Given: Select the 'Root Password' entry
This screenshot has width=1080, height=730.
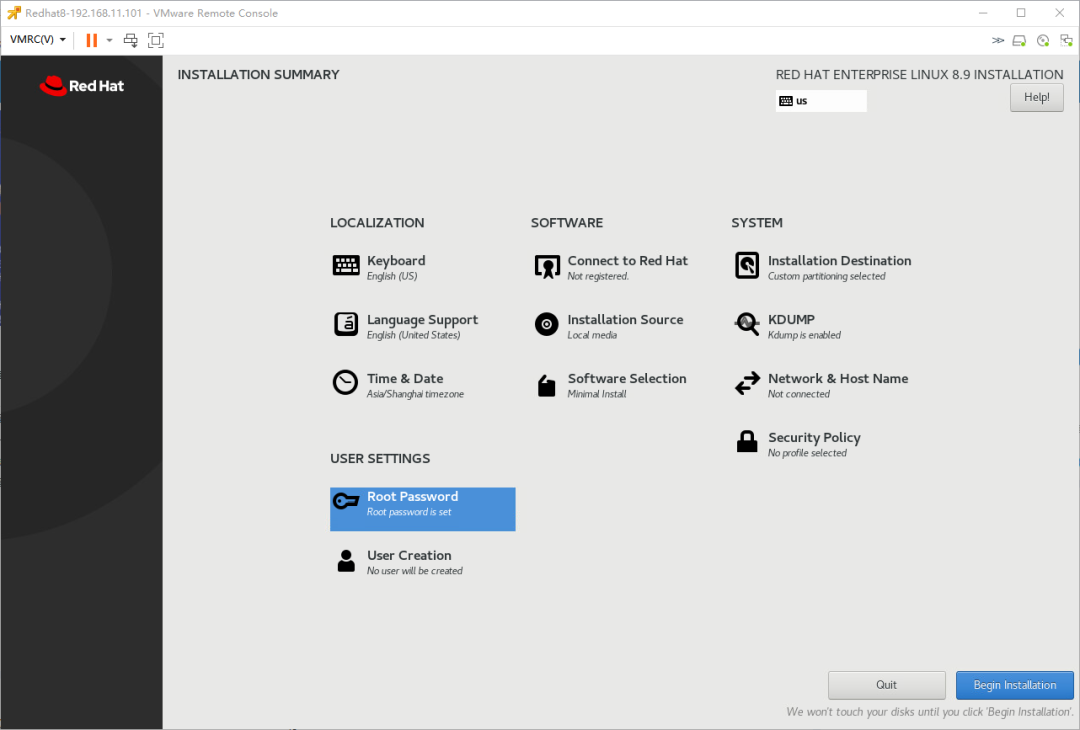Looking at the screenshot, I should pyautogui.click(x=422, y=509).
